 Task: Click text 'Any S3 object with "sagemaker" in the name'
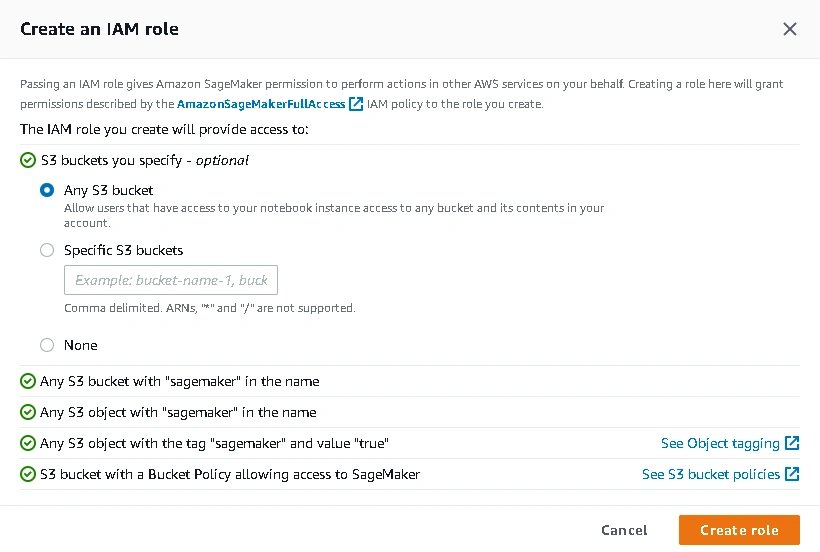coord(178,412)
